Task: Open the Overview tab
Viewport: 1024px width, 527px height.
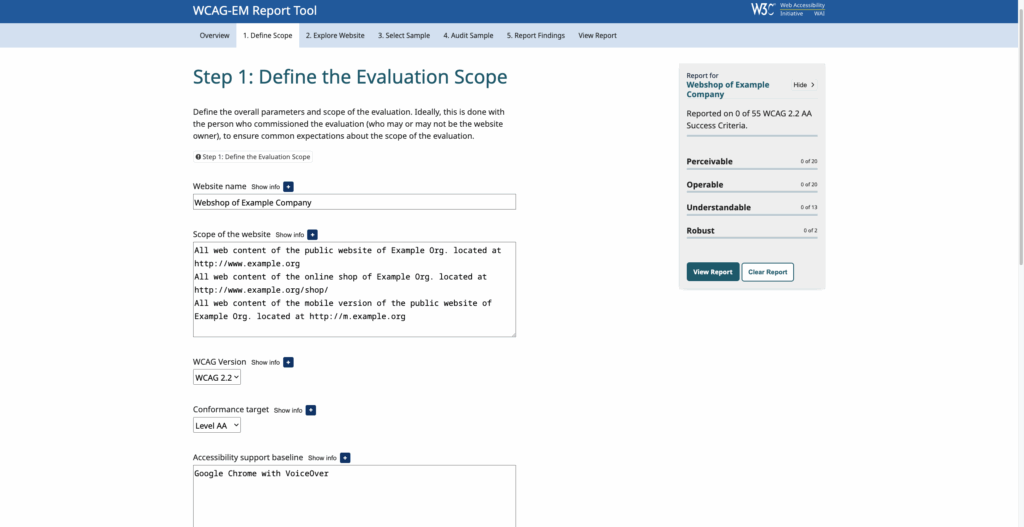Action: (x=214, y=35)
